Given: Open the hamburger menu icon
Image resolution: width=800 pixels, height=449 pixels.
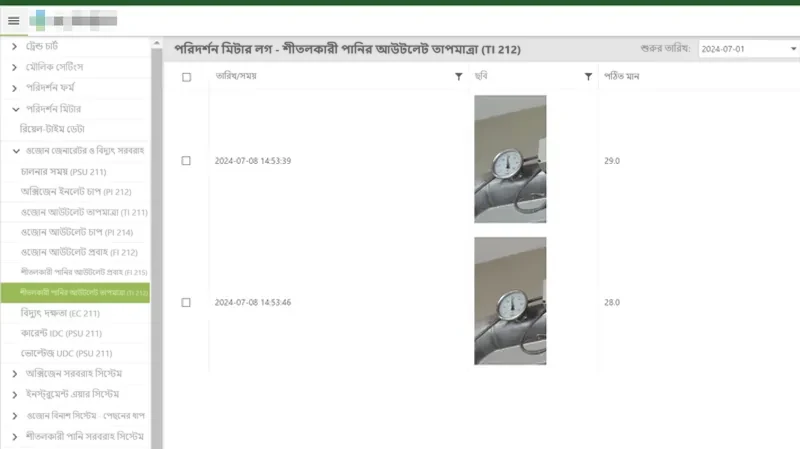Looking at the screenshot, I should coord(14,21).
